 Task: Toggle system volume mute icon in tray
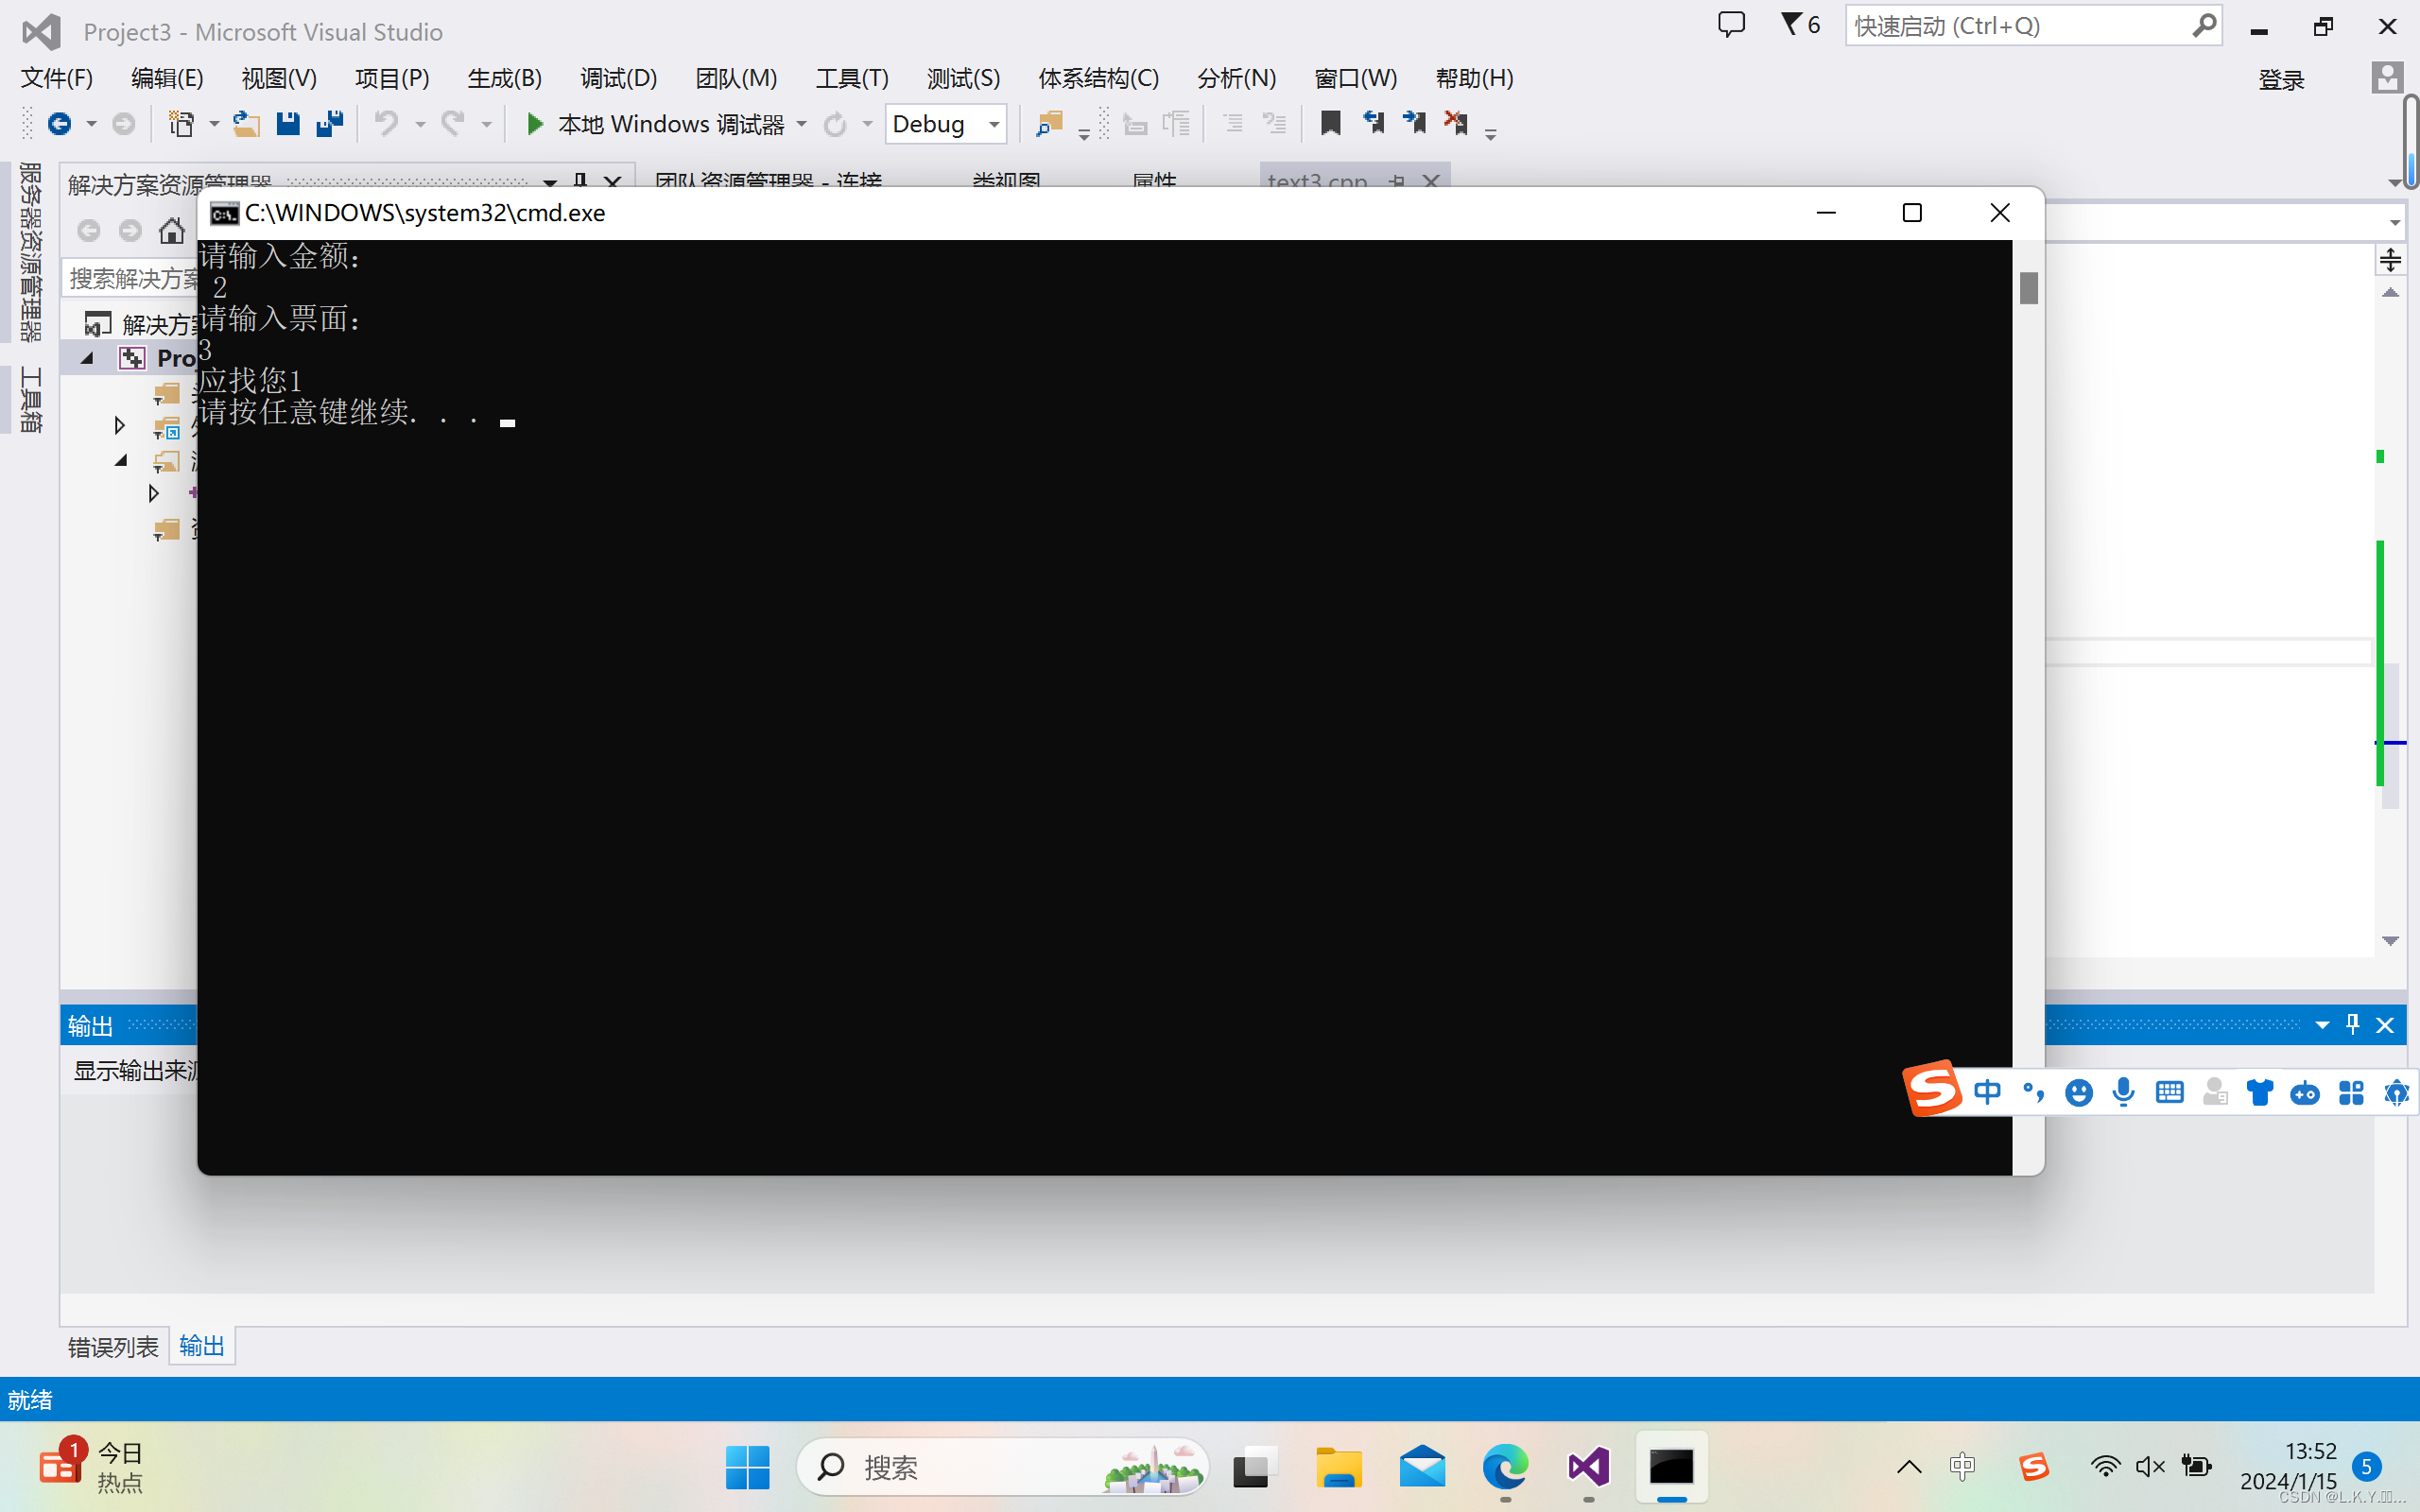(x=2149, y=1467)
